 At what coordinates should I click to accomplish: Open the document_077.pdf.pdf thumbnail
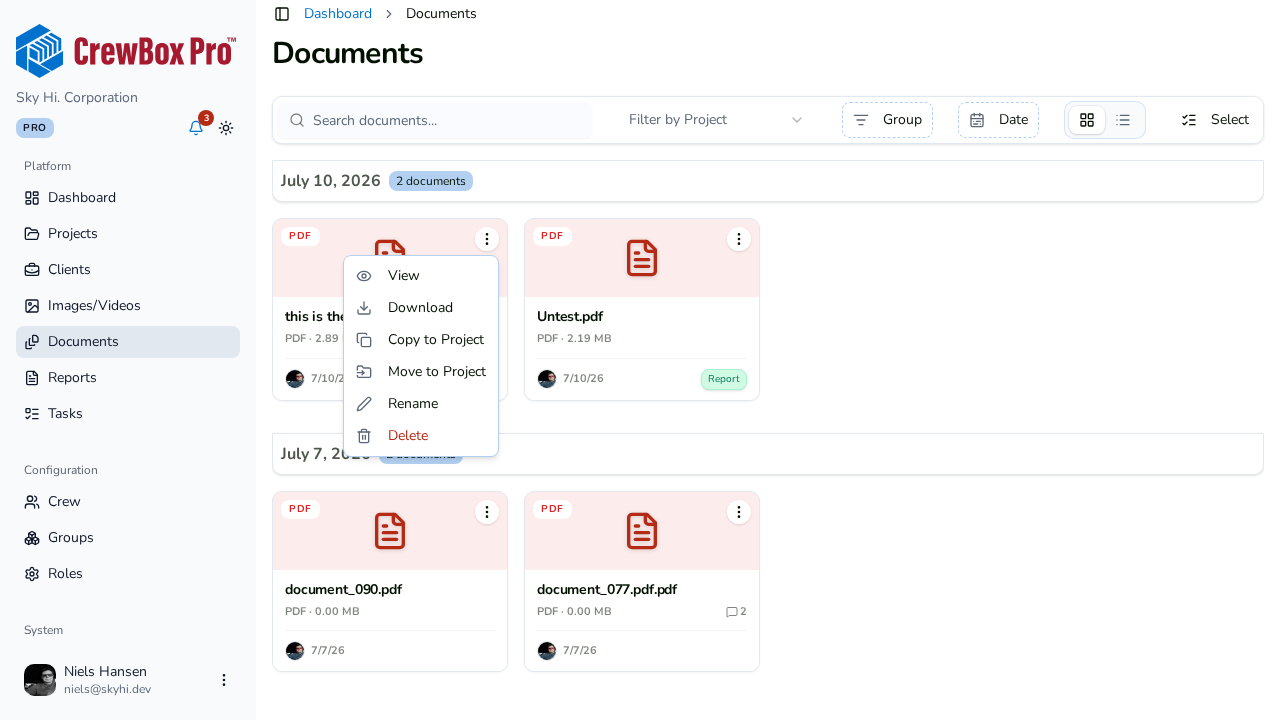[x=642, y=531]
